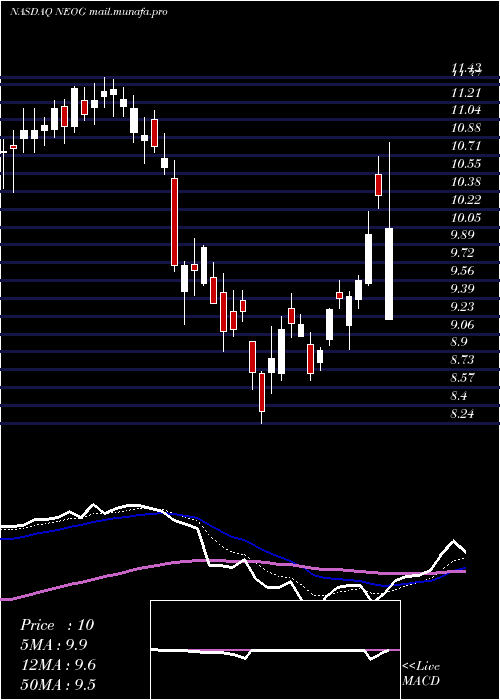Screen dimensions: 500x700
Task: Click the 12MA : 9.6 readout
Action: coord(58,665)
